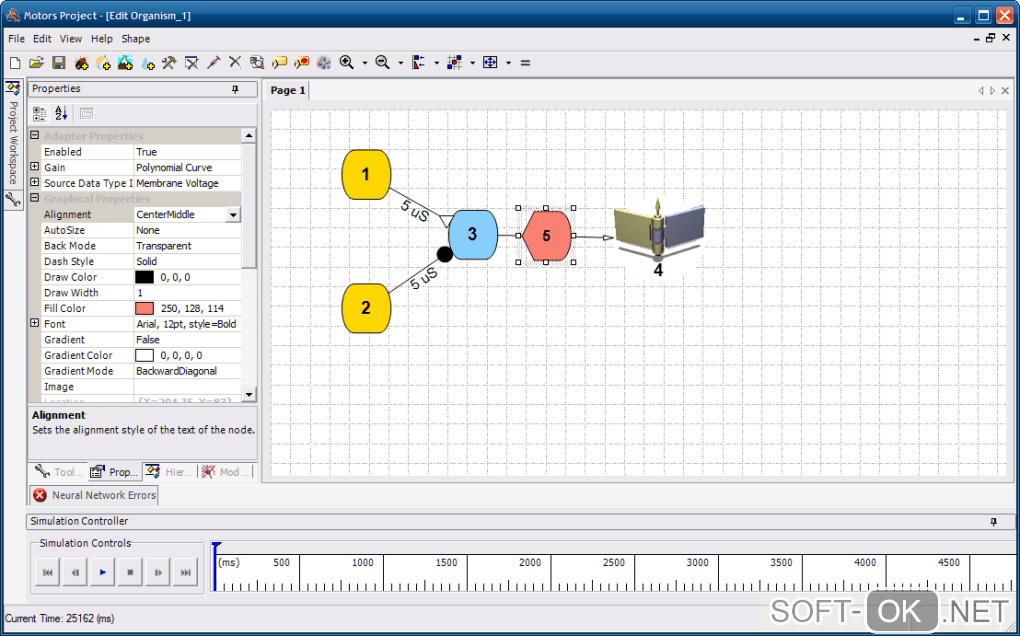Collapse the Adapter Properties category
This screenshot has height=636, width=1020.
tap(35, 136)
